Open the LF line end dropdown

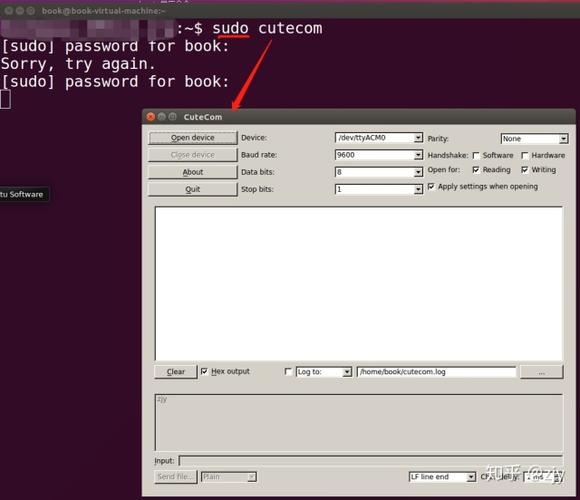pyautogui.click(x=442, y=477)
